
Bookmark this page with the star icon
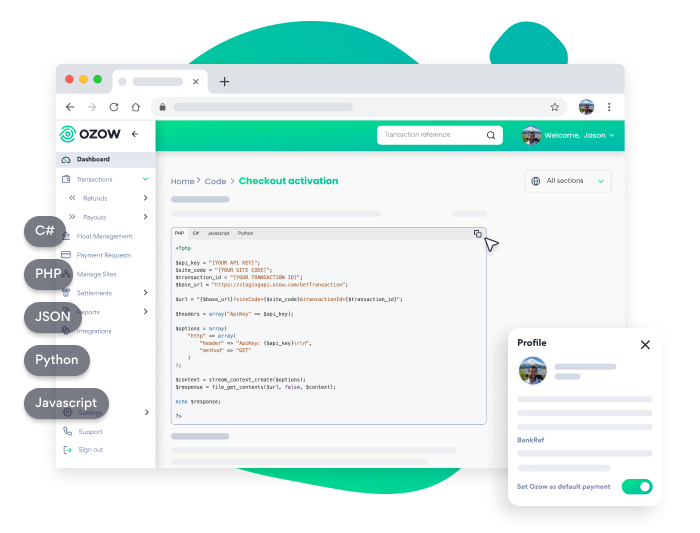point(554,107)
